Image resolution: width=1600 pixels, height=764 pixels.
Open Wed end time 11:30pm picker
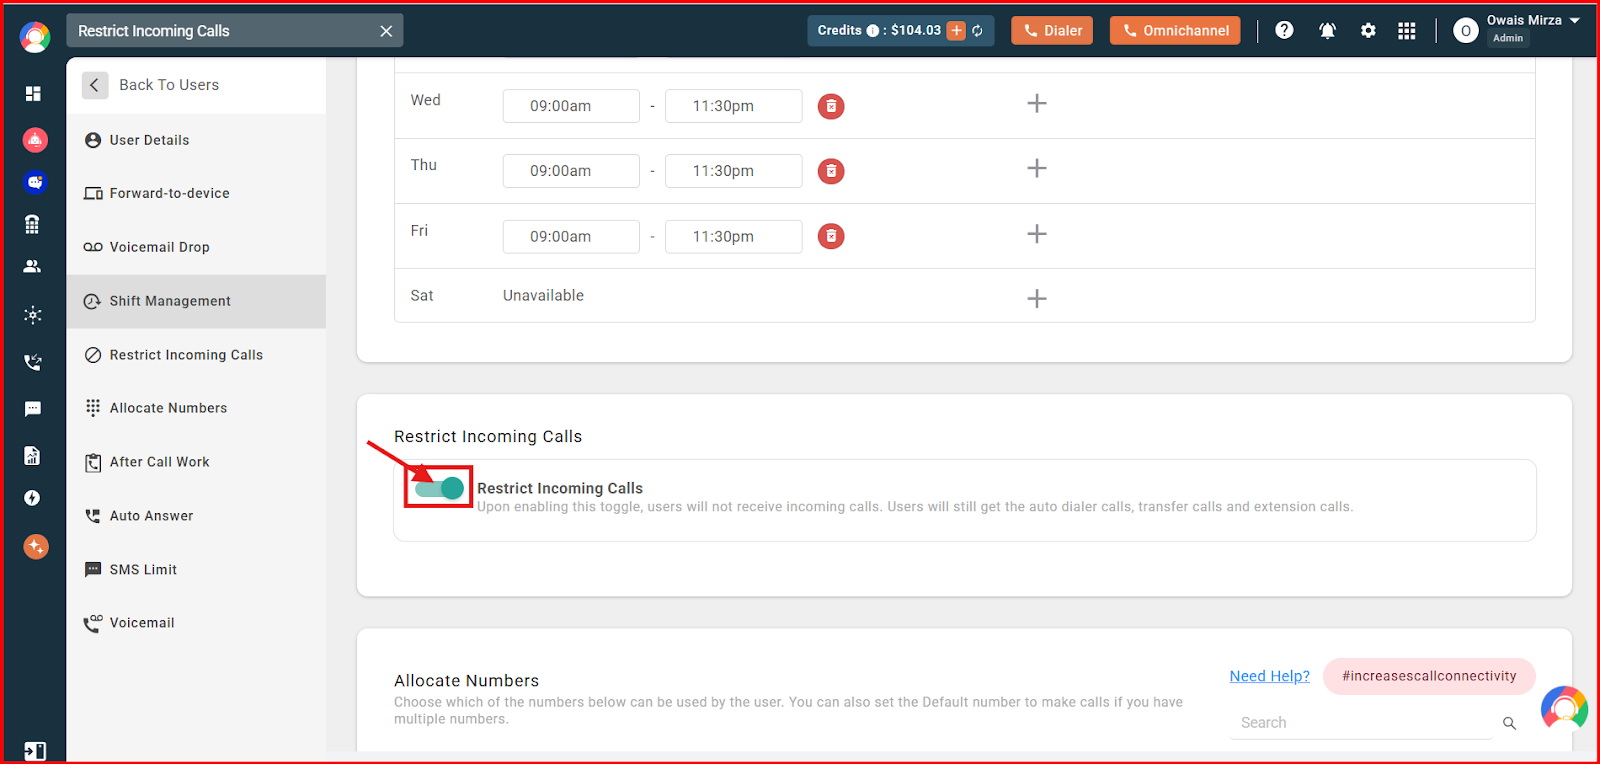[733, 106]
